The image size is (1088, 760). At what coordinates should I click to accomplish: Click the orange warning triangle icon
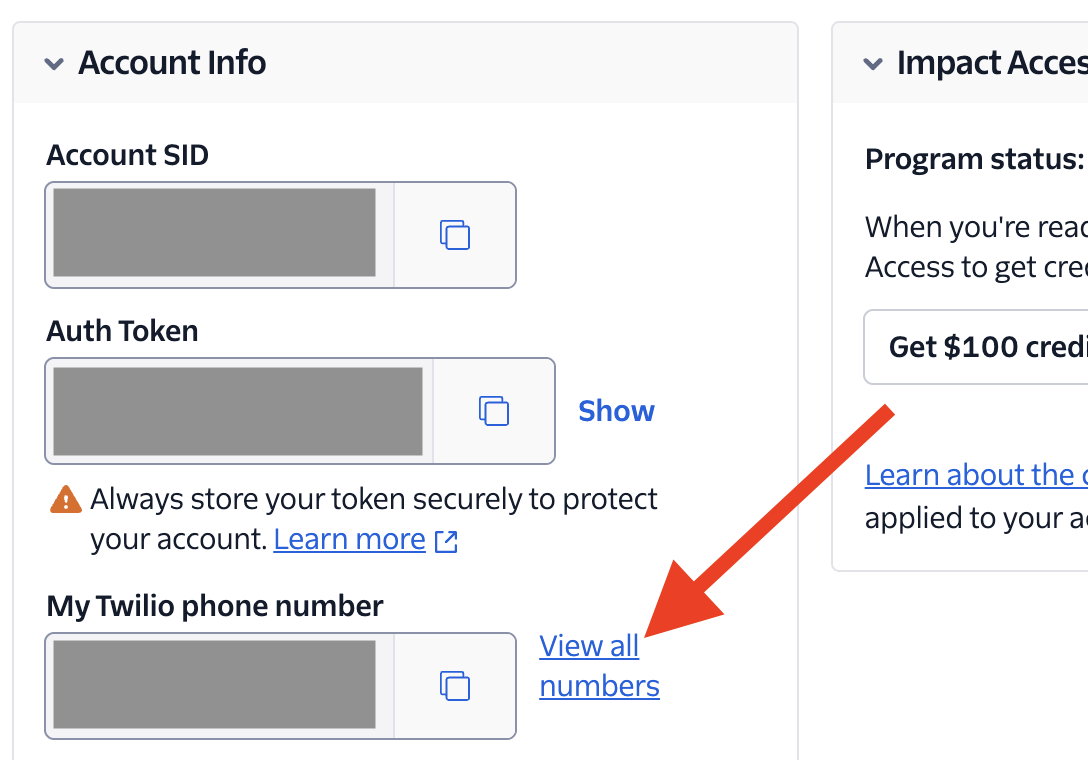coord(66,499)
